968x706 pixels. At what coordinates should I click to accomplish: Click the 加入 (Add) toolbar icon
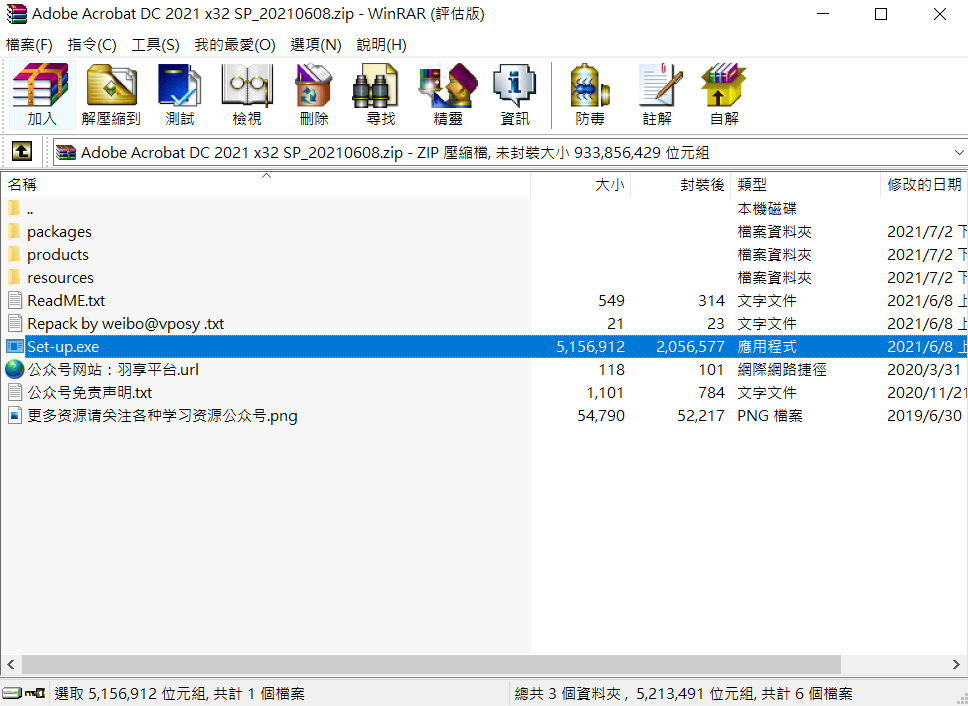(x=41, y=95)
